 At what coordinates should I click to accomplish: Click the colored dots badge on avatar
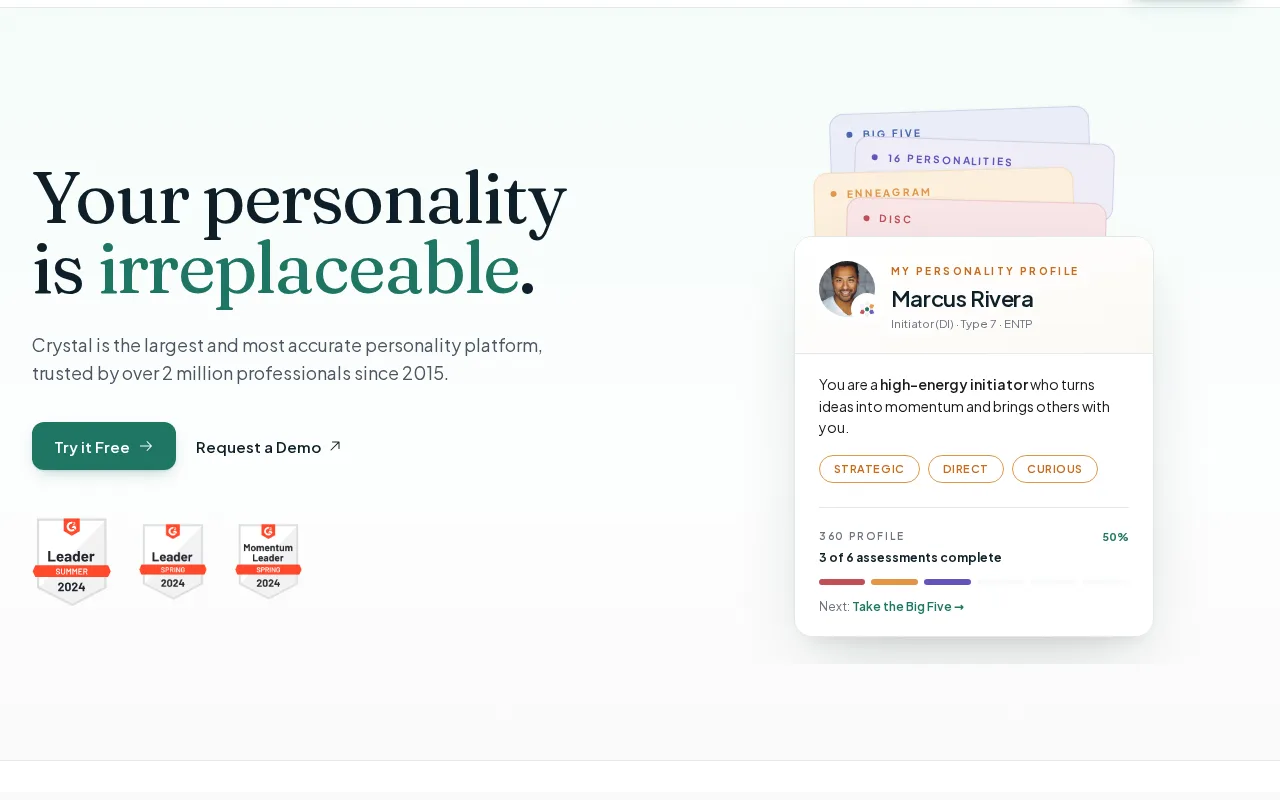[x=867, y=309]
